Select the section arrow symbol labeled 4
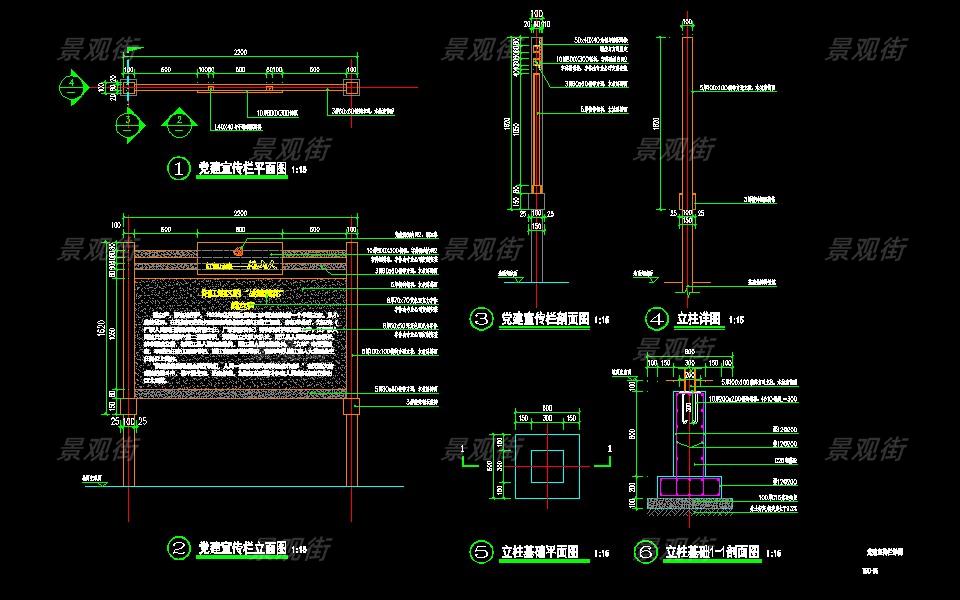Screen dimensions: 960x600 pyautogui.click(x=73, y=88)
